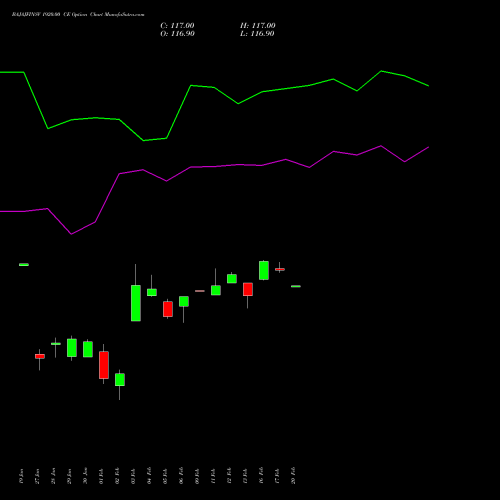Click the 04 Feb date label

pos(149,476)
